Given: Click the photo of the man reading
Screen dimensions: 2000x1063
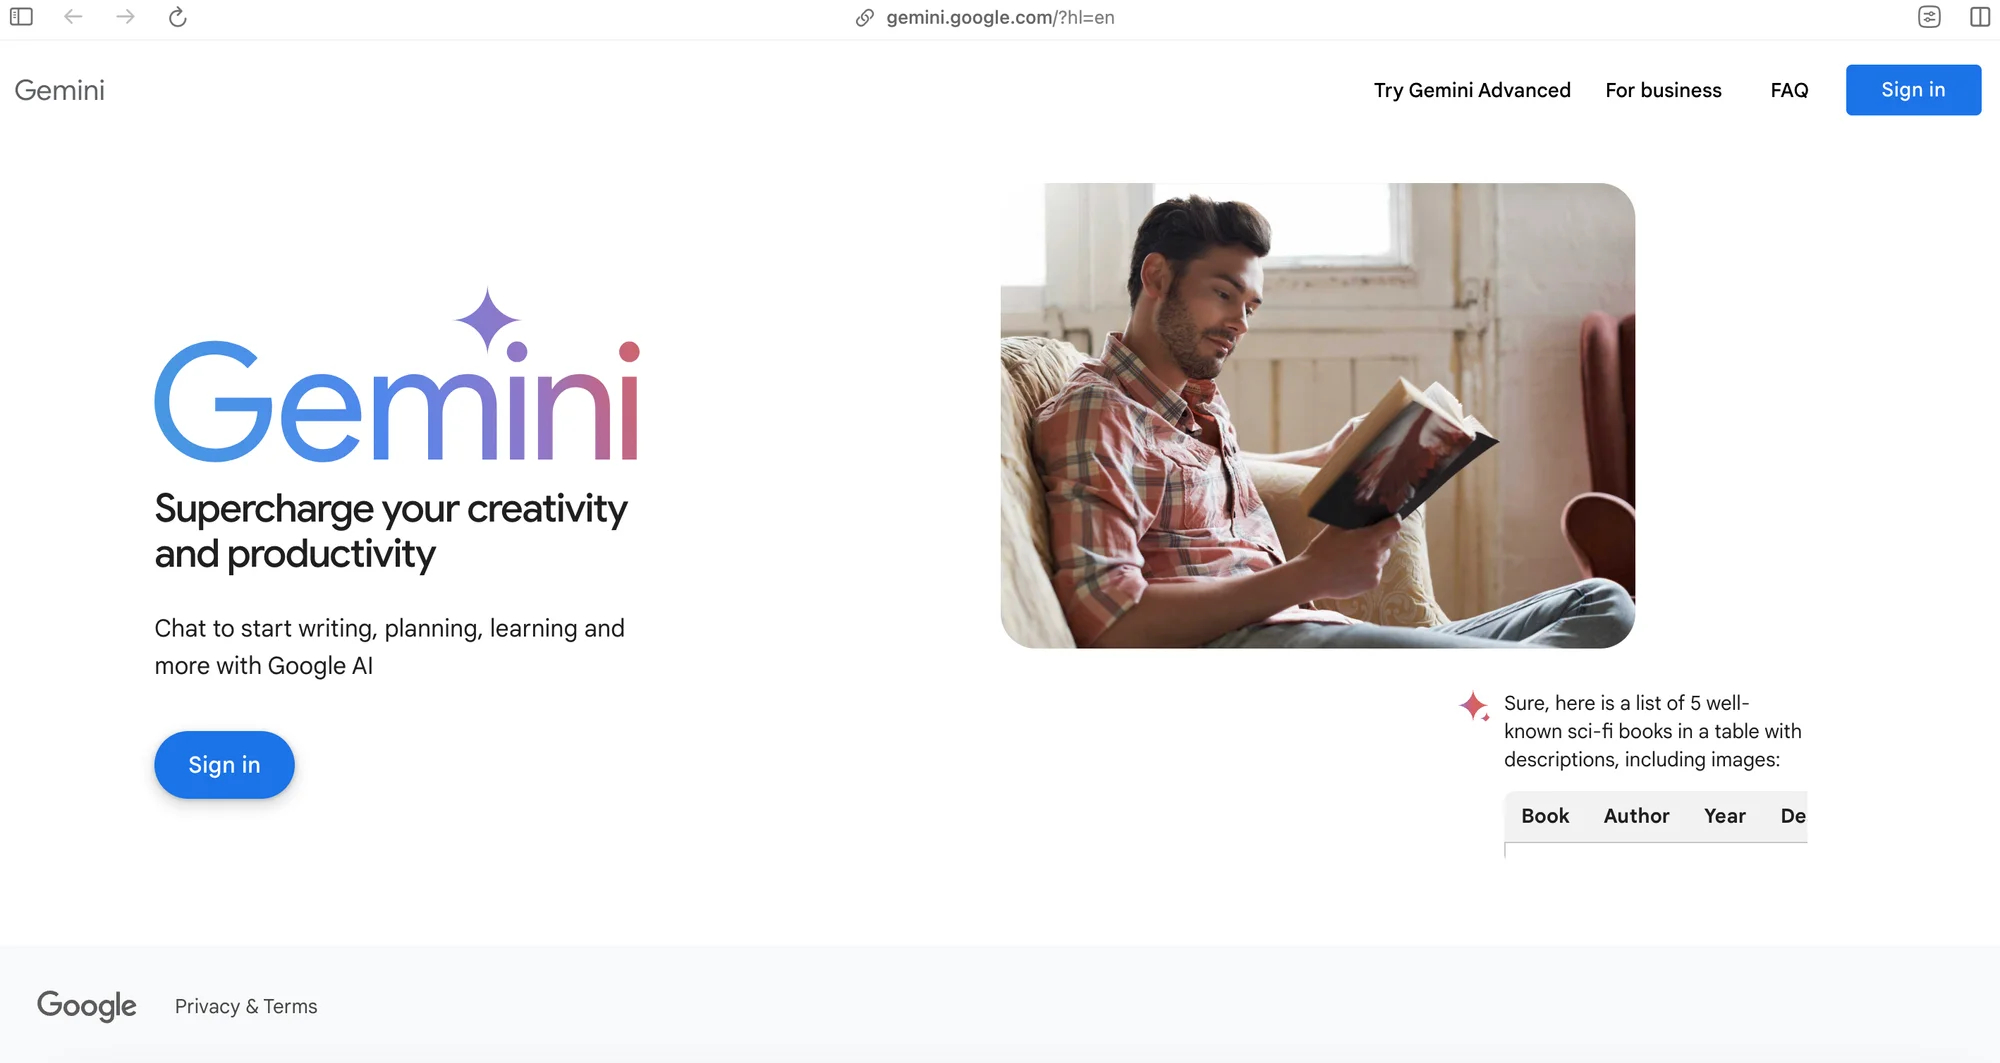Looking at the screenshot, I should click(1317, 415).
